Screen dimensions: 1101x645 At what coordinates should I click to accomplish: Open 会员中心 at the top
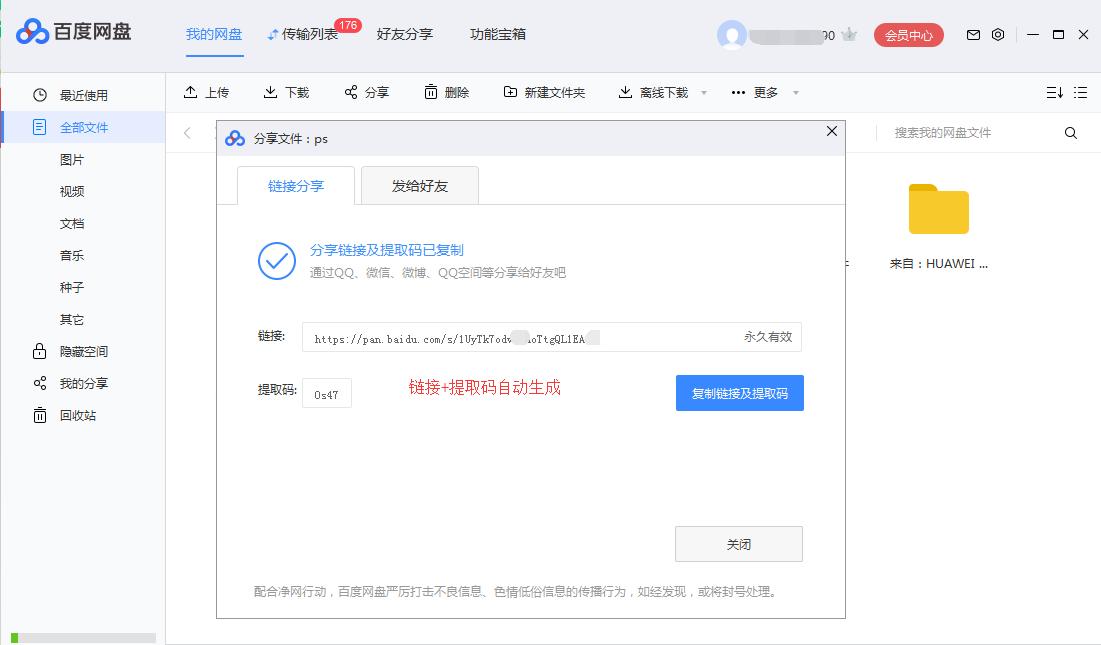pyautogui.click(x=908, y=34)
